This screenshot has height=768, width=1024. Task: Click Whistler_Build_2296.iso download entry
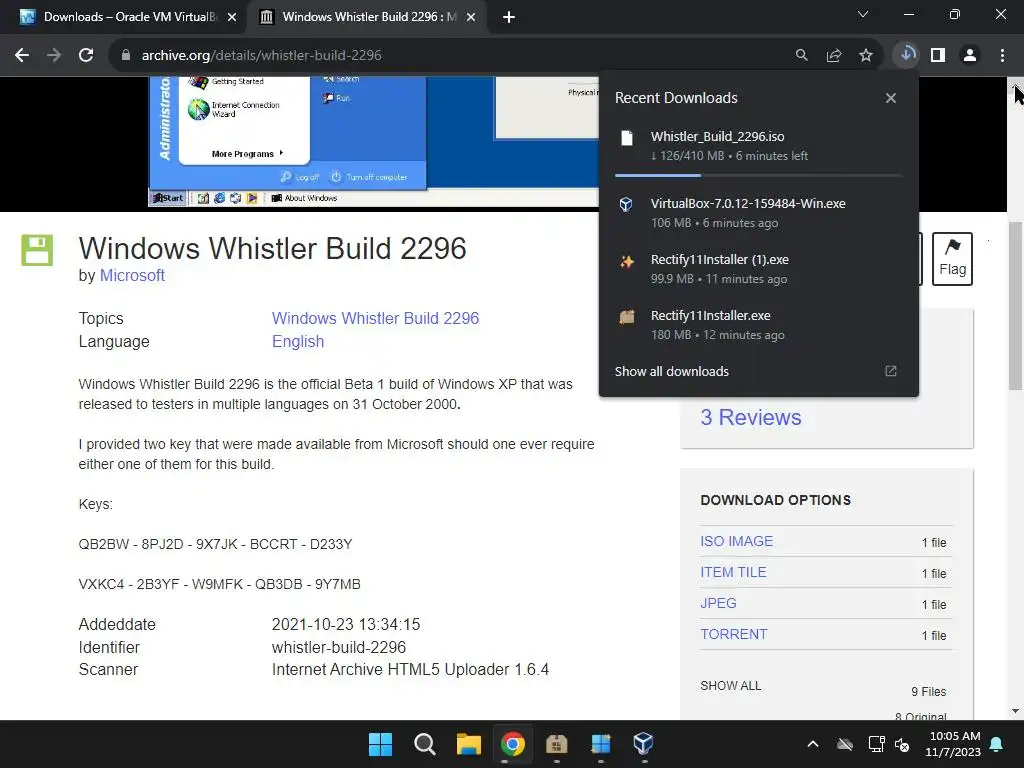(758, 146)
